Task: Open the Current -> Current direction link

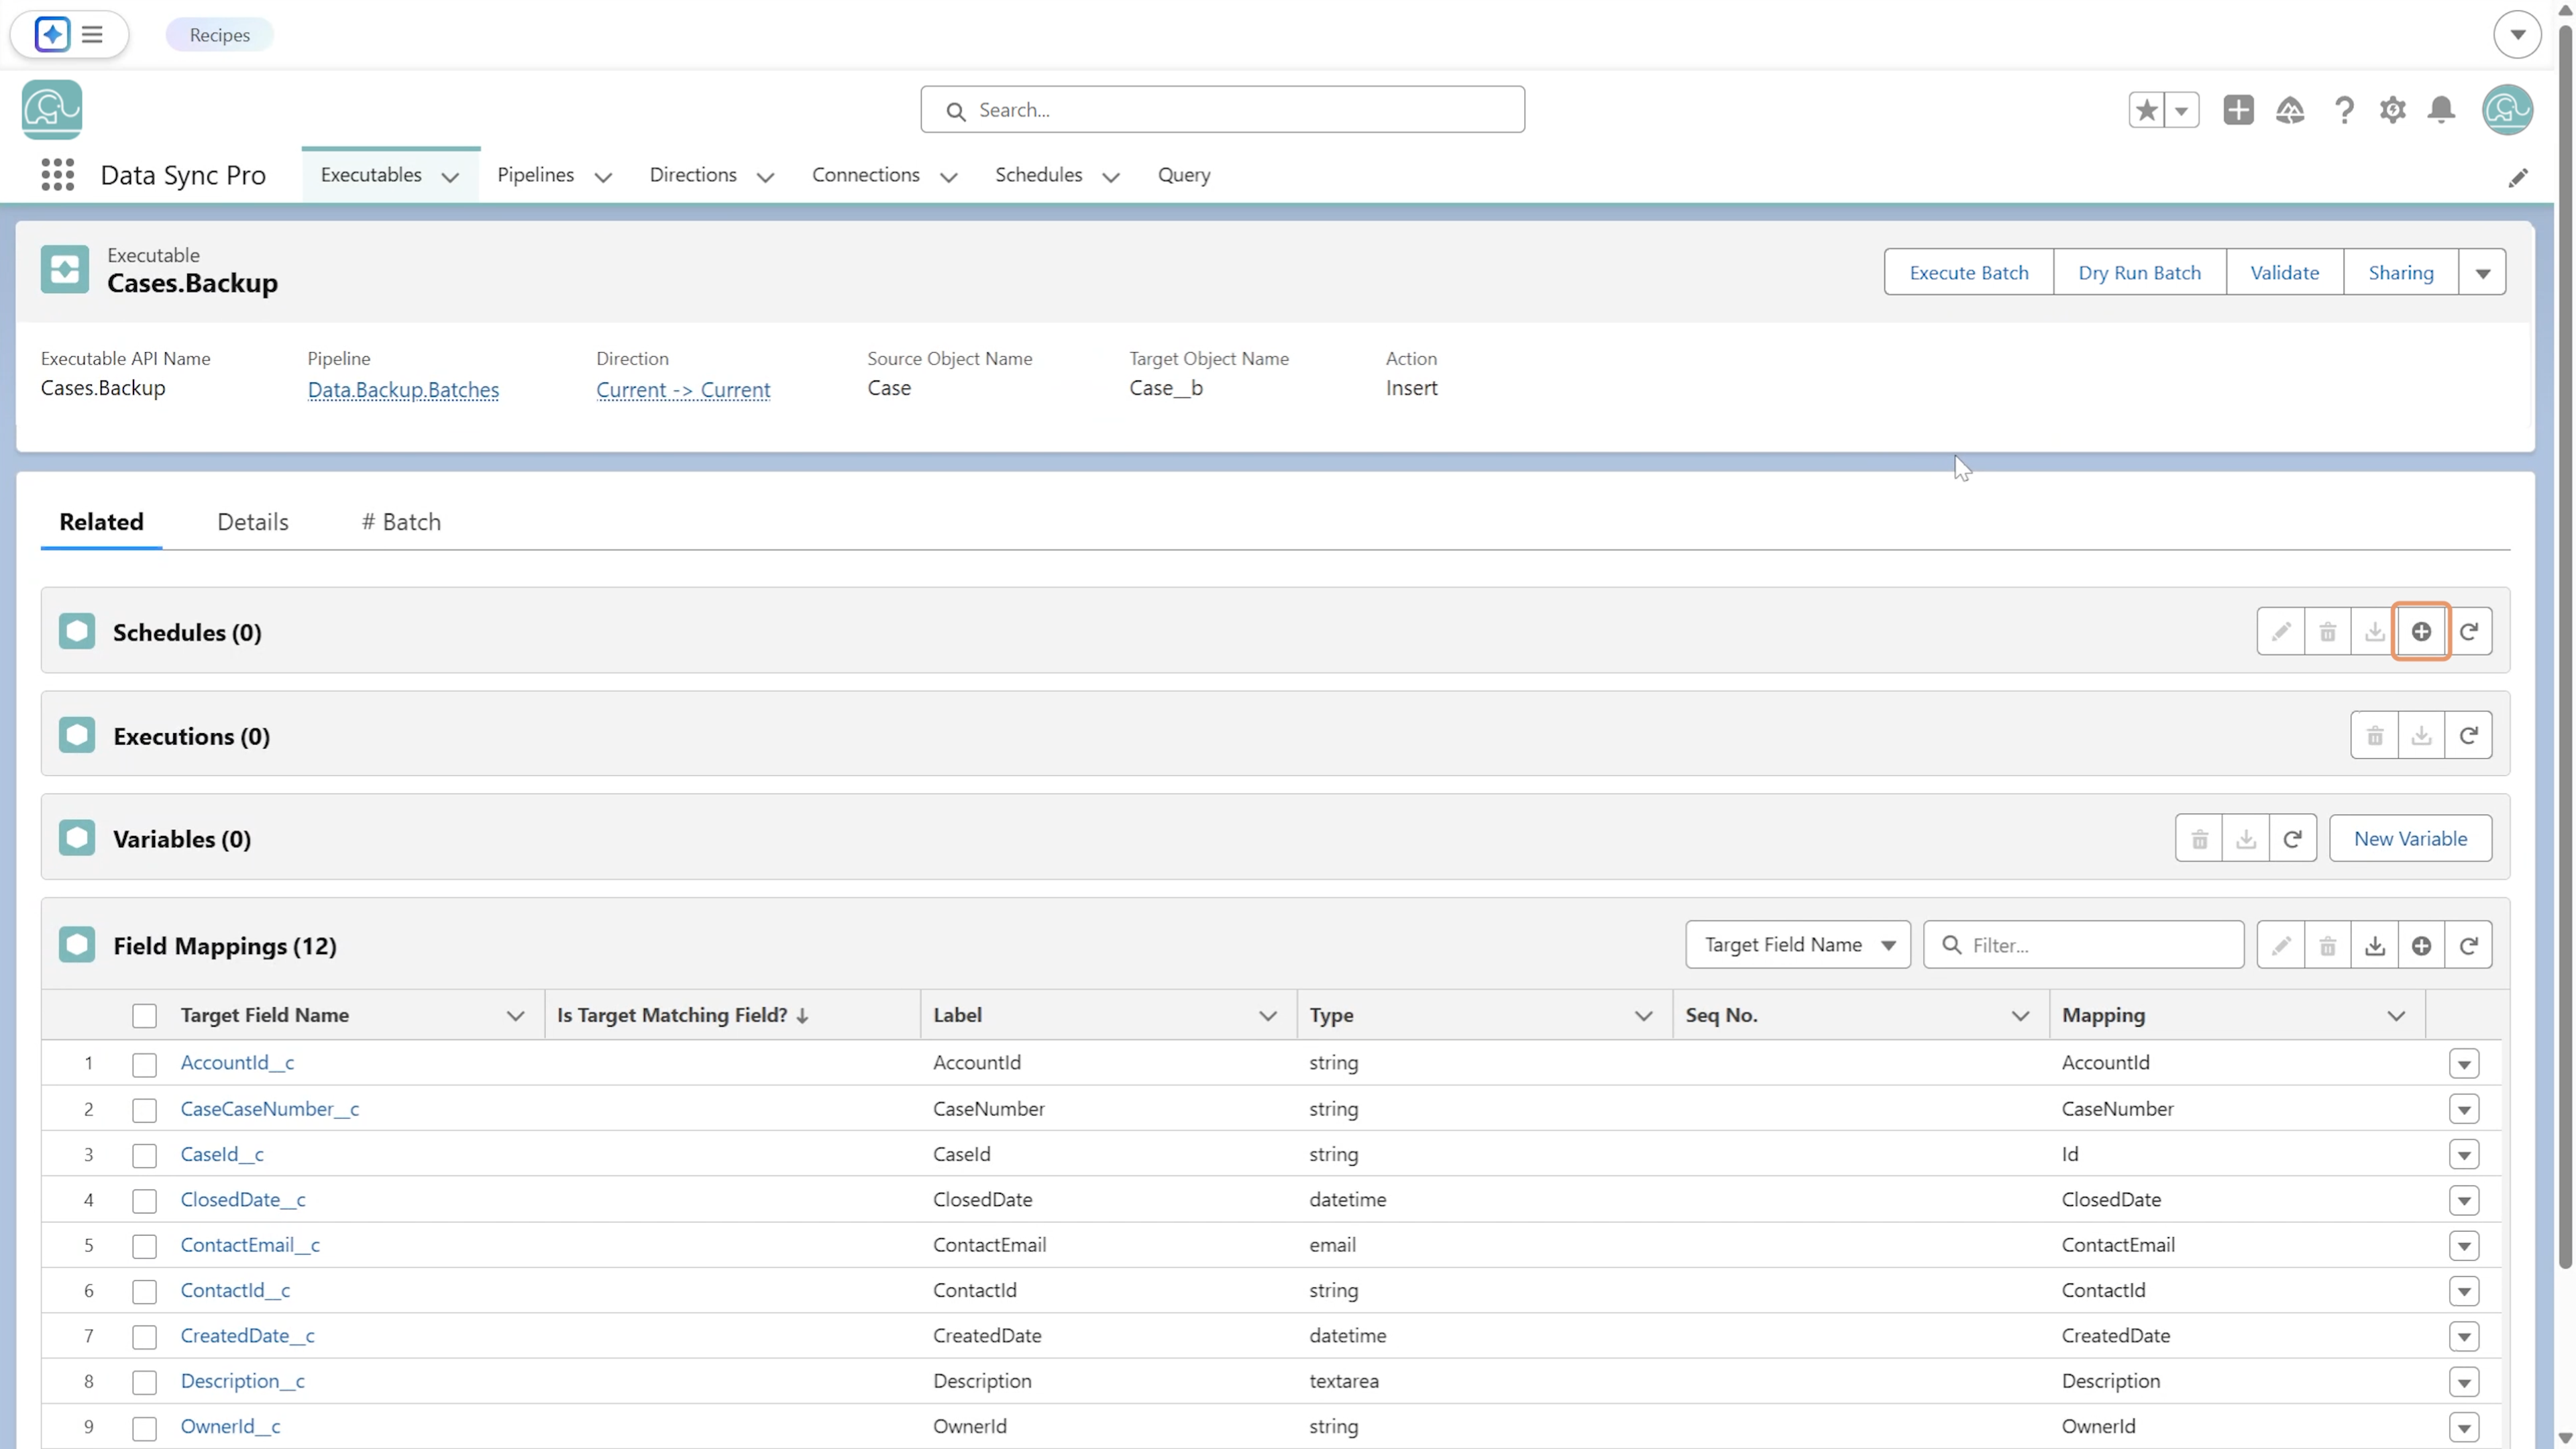Action: [x=683, y=390]
